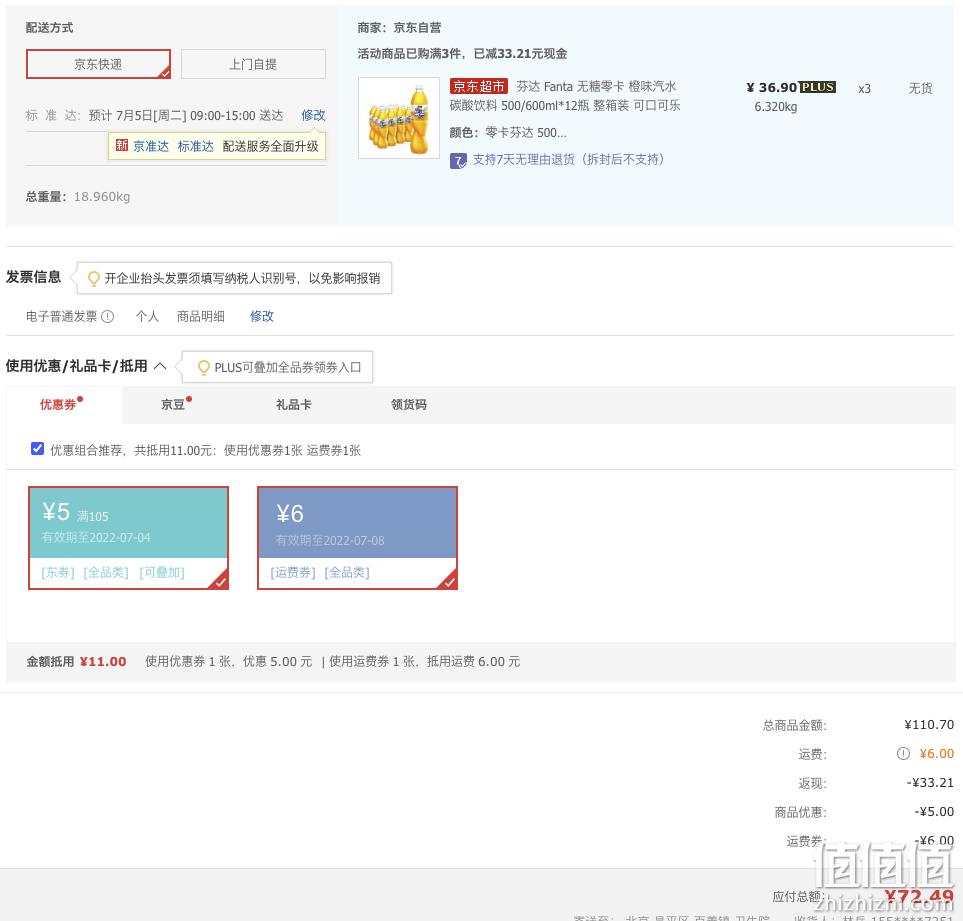
Task: Open PLUS可叠加全品券领券入口 link
Action: pyautogui.click(x=287, y=368)
